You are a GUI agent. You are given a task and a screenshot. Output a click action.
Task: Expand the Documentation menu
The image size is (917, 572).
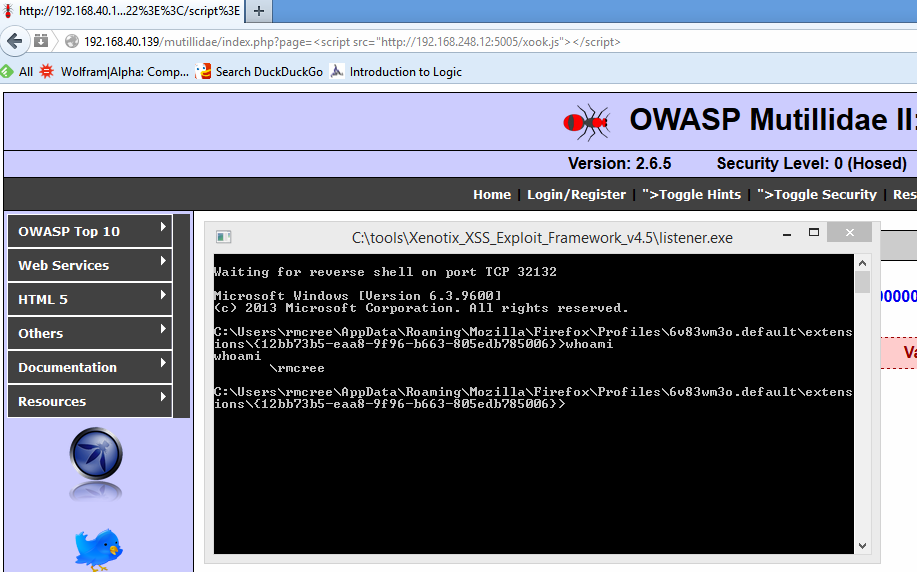(x=90, y=367)
